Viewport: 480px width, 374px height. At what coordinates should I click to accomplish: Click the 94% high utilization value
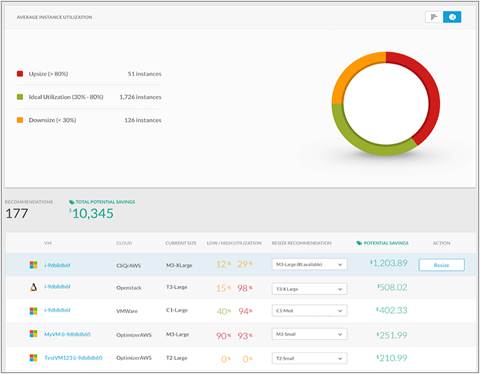(x=245, y=311)
